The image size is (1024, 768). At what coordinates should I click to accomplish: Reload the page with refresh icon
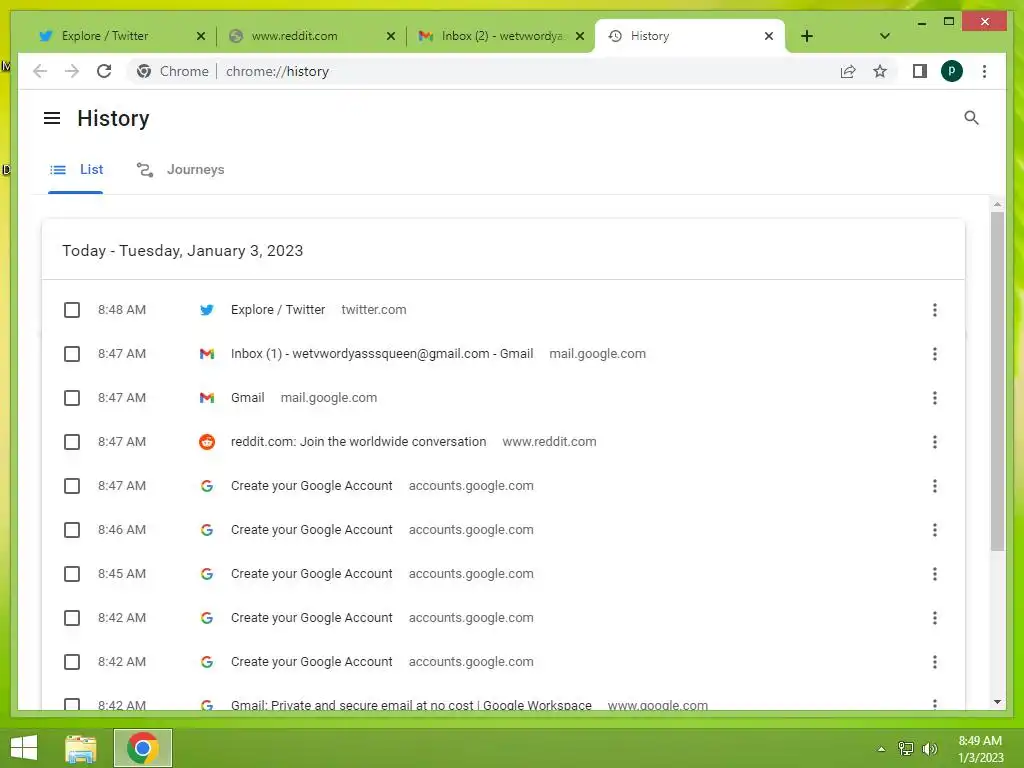pyautogui.click(x=104, y=71)
